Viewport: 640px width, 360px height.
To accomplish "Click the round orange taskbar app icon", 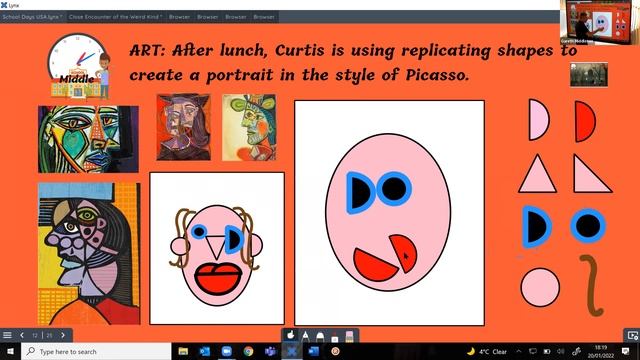I will pos(336,351).
